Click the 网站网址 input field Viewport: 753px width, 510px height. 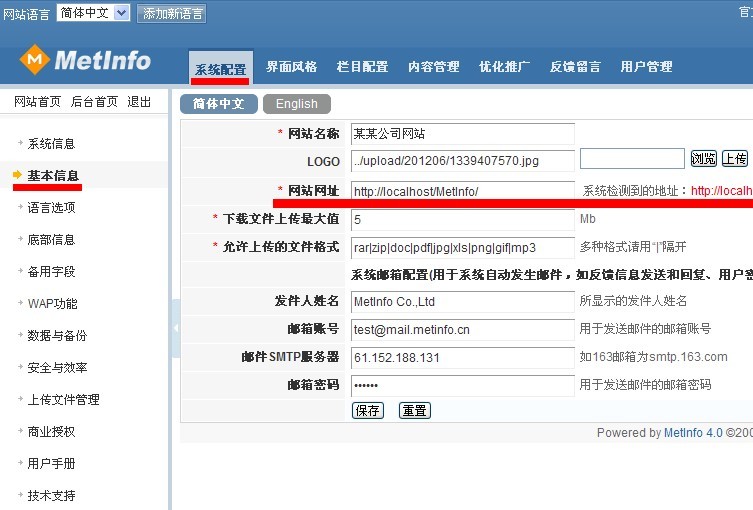(462, 191)
